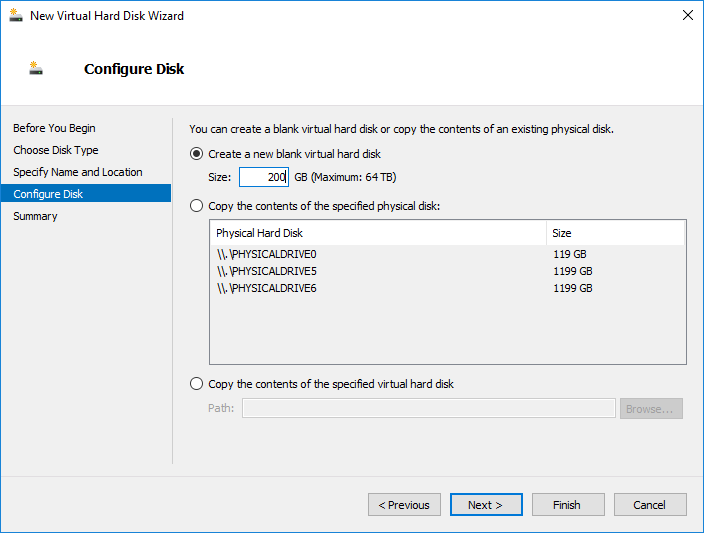Open the Choose Disk Type step
The height and width of the screenshot is (533, 704).
click(56, 150)
